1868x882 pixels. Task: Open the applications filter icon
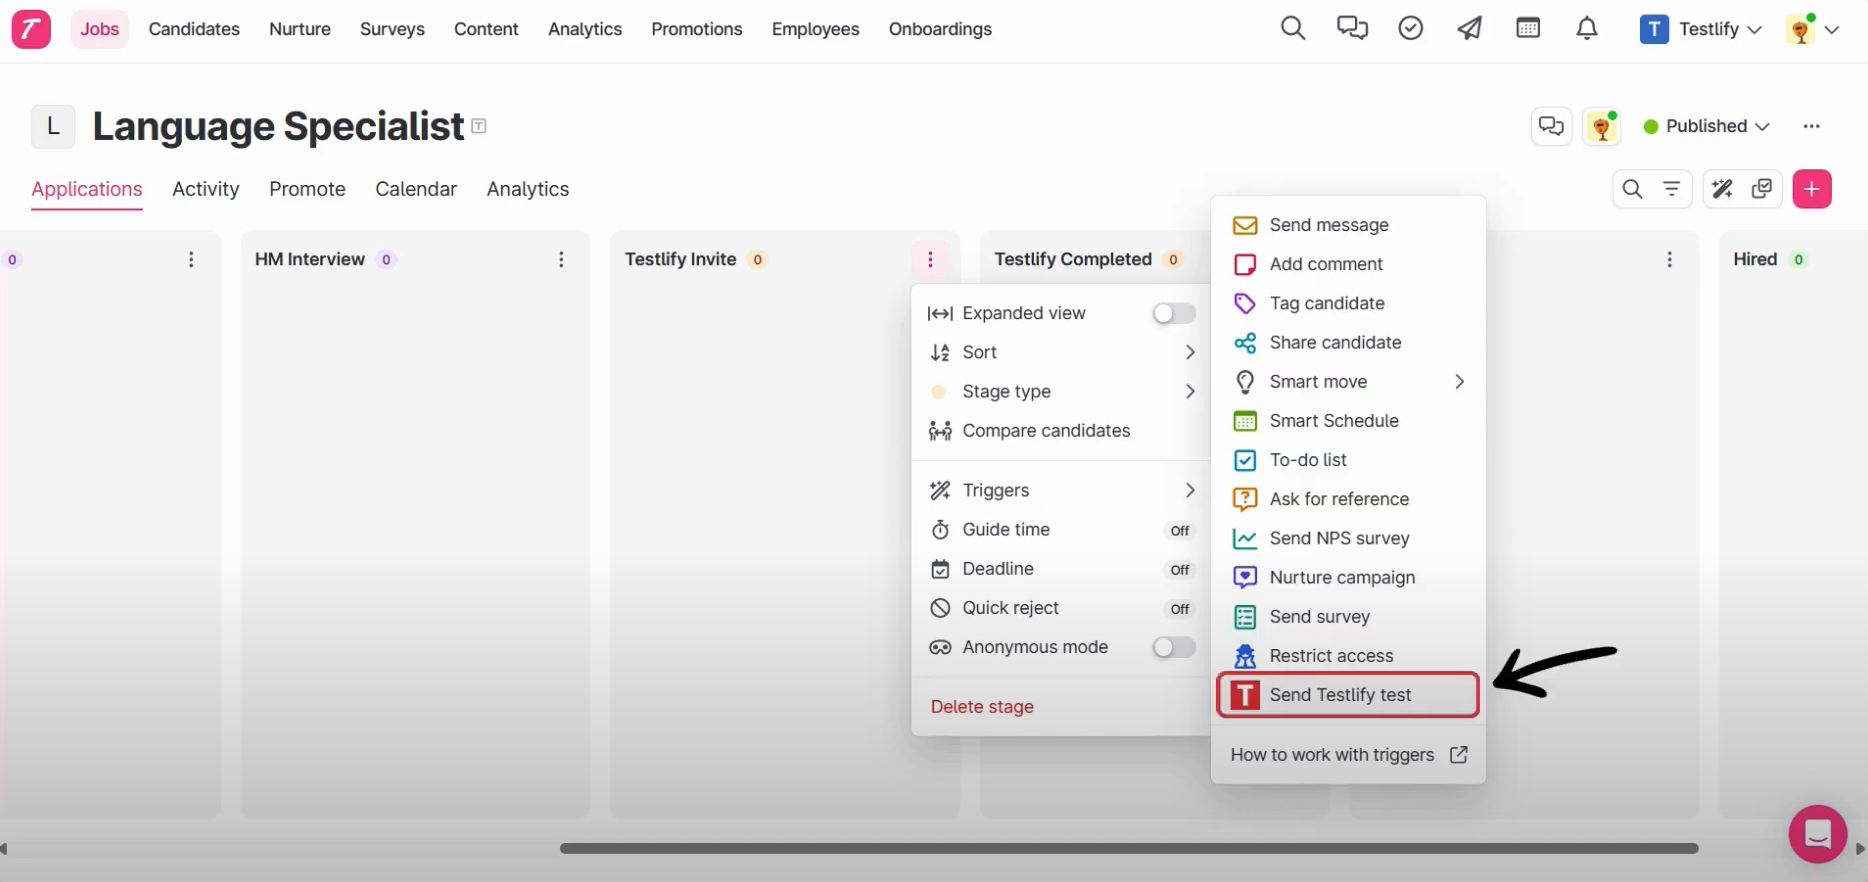1671,189
